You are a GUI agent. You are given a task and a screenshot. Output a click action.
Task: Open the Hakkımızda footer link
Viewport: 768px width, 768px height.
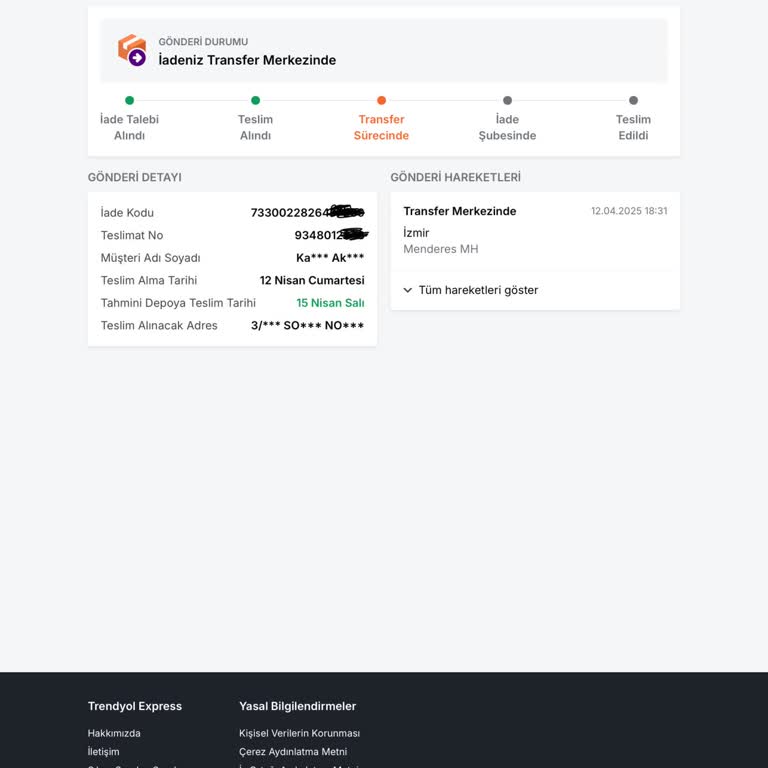[x=114, y=733]
